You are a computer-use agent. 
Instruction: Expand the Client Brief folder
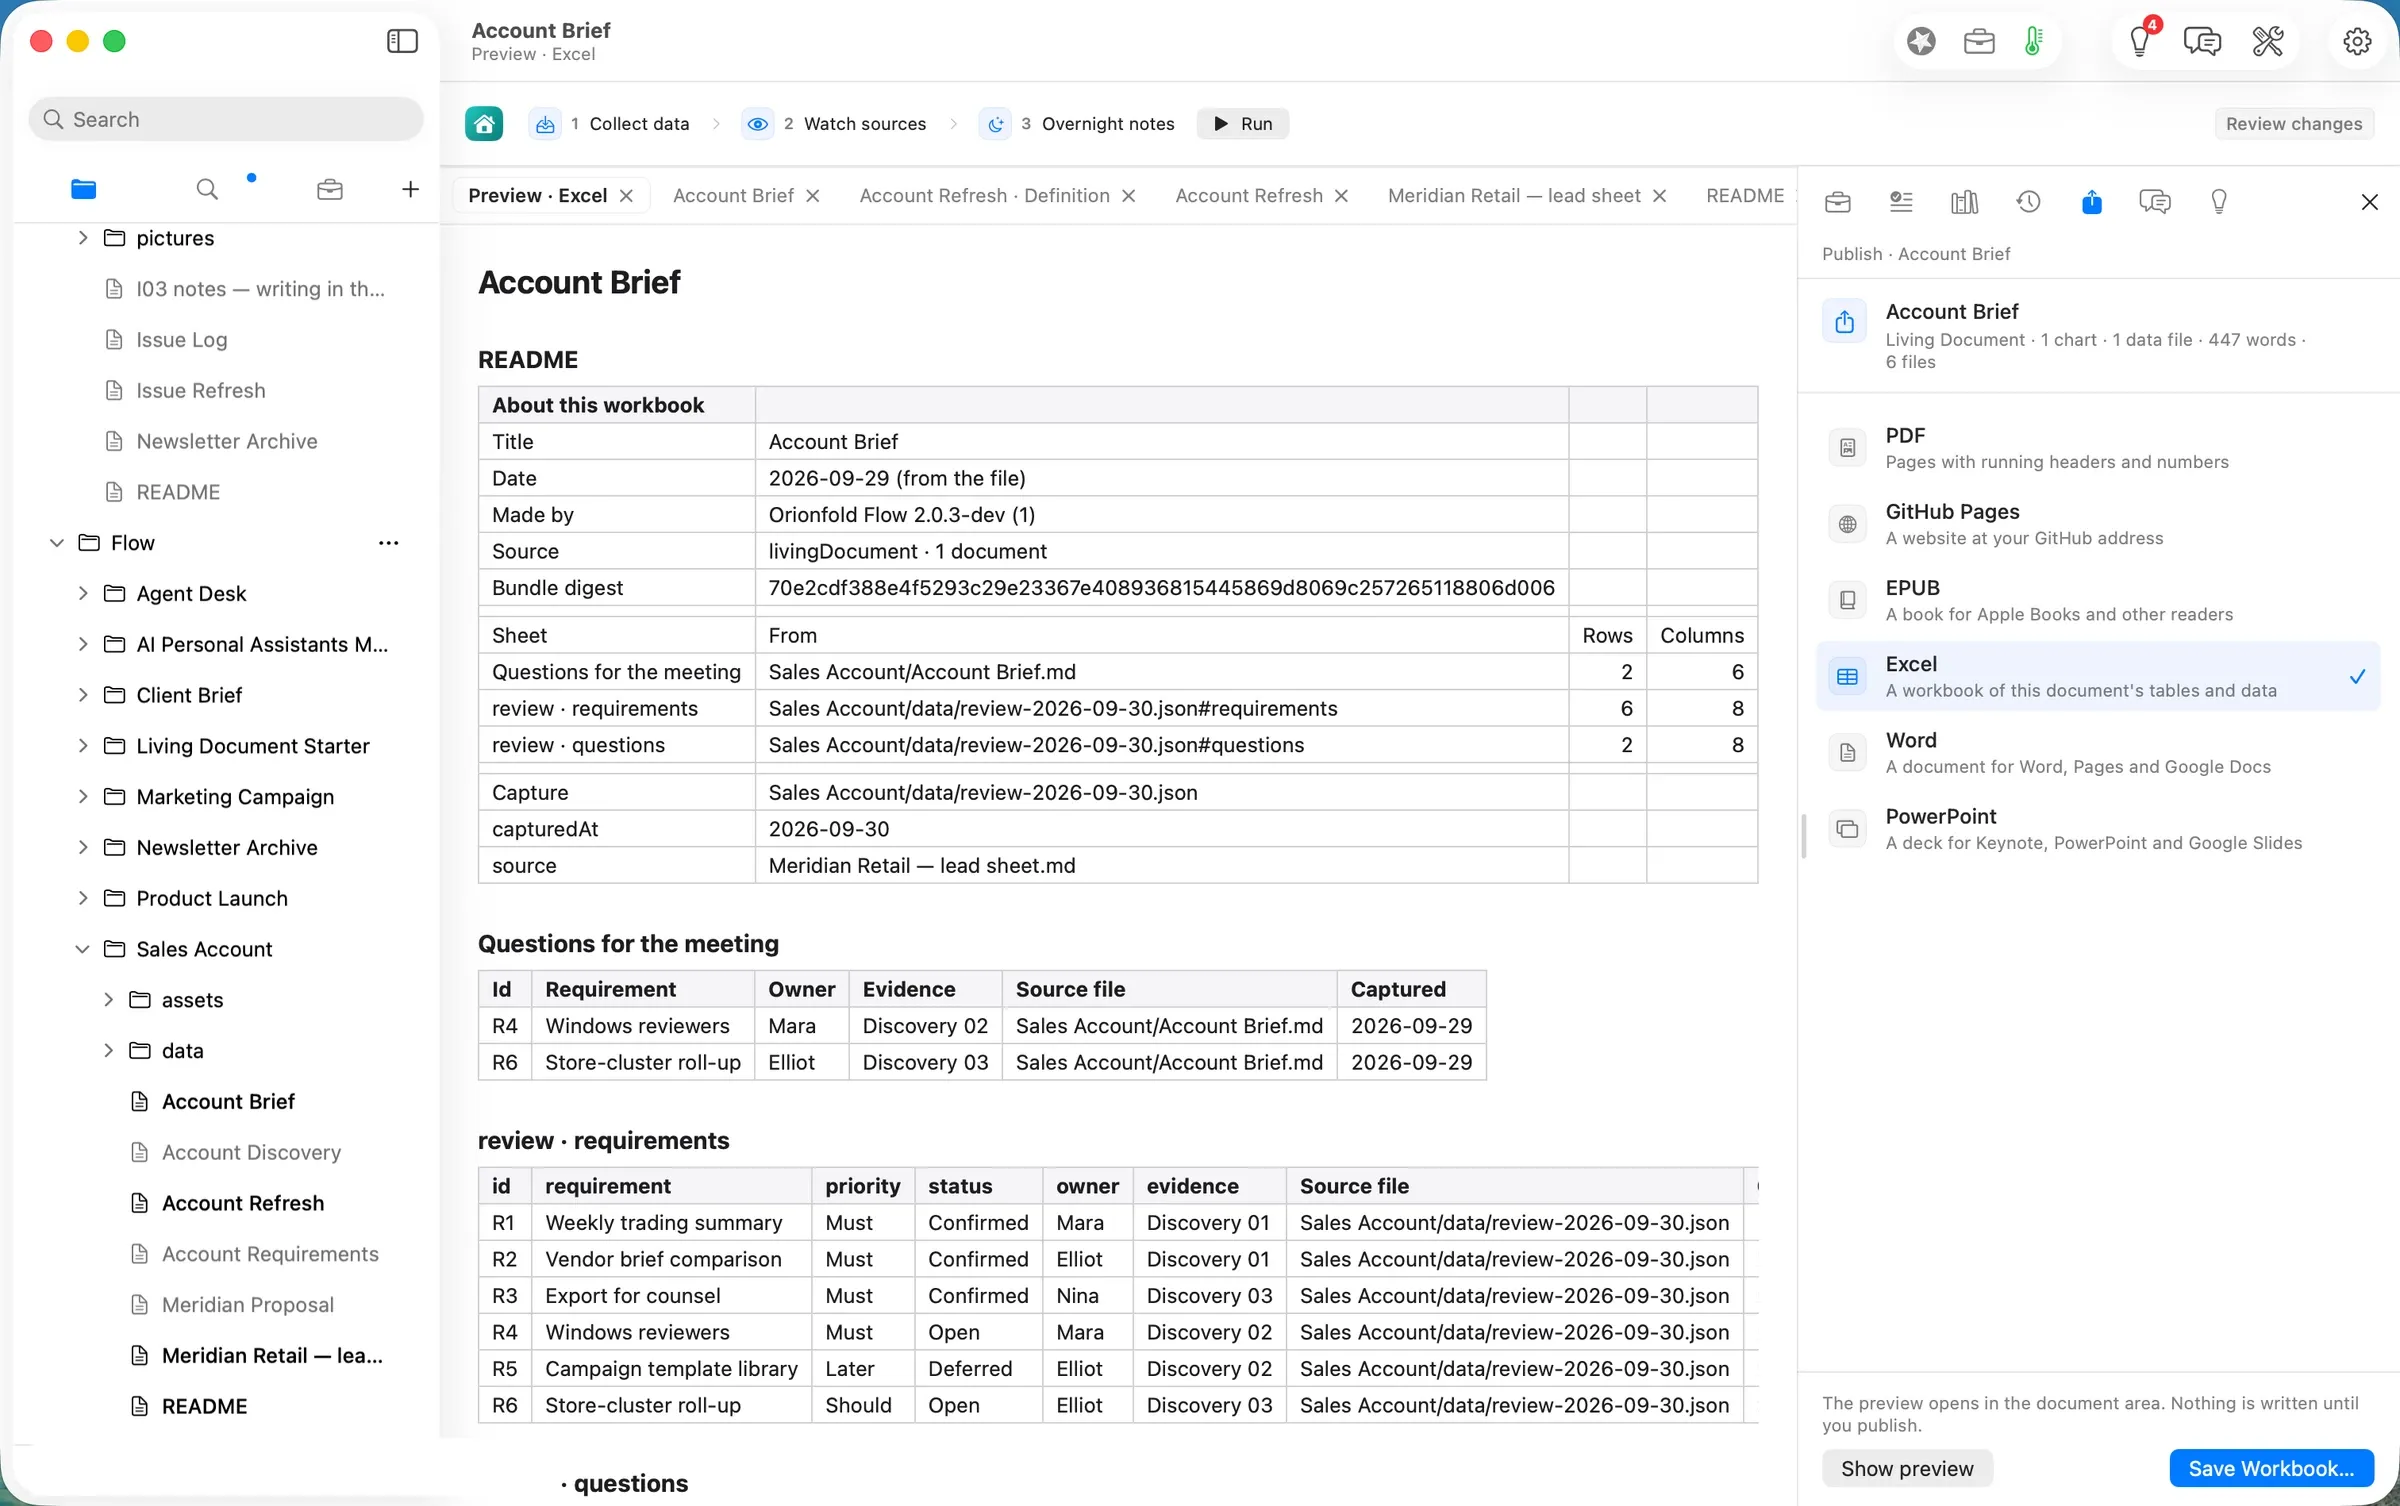pyautogui.click(x=83, y=695)
